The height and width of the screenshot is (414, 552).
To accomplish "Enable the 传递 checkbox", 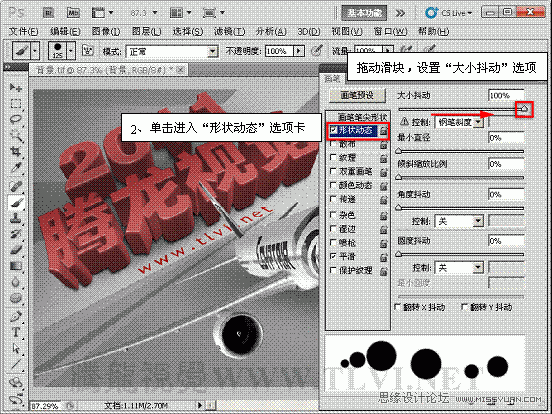I will pyautogui.click(x=333, y=199).
